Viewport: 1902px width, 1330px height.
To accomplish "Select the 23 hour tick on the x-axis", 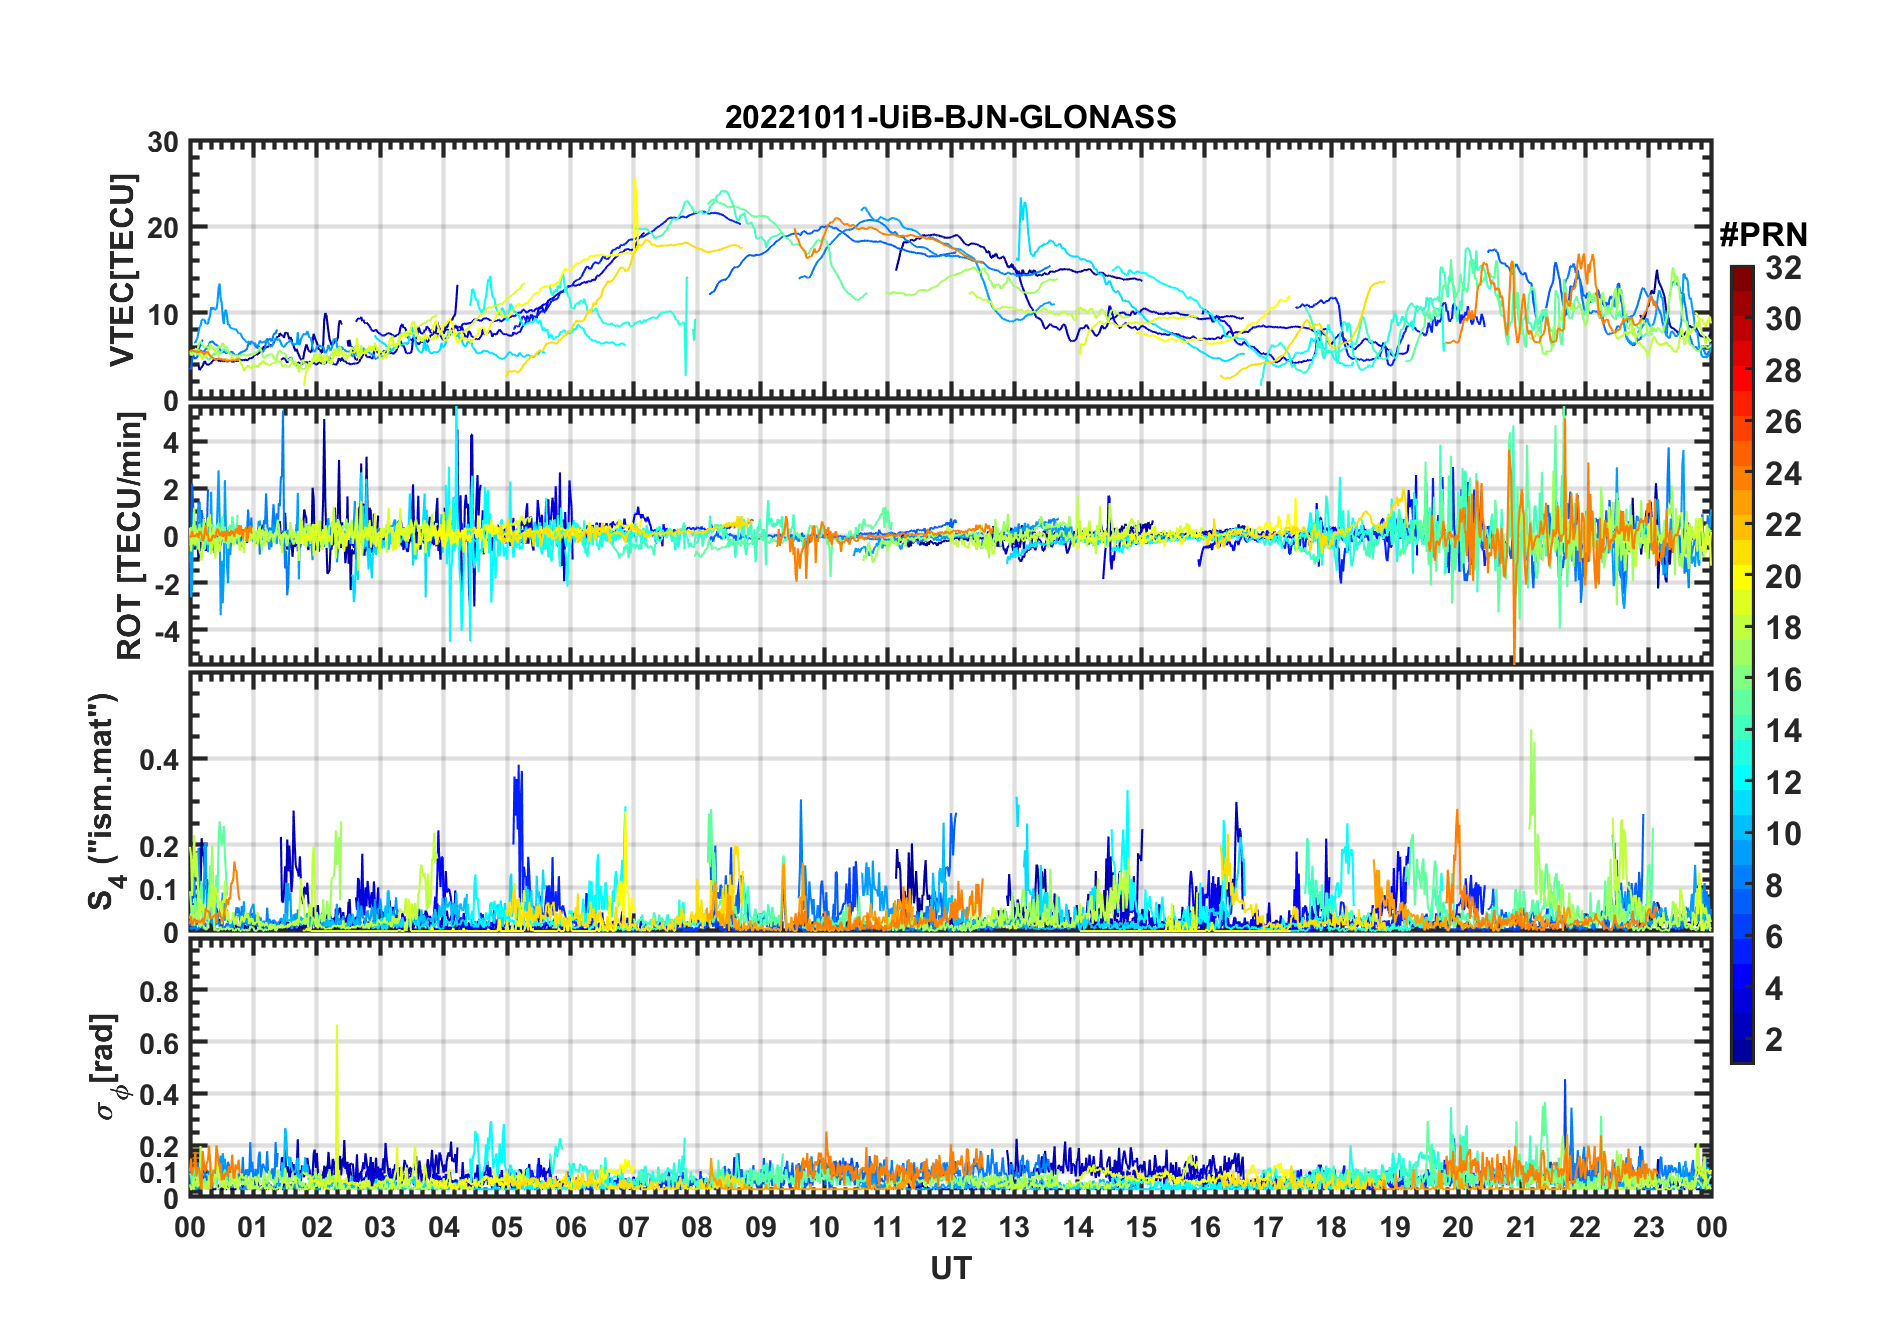I will point(1648,1227).
